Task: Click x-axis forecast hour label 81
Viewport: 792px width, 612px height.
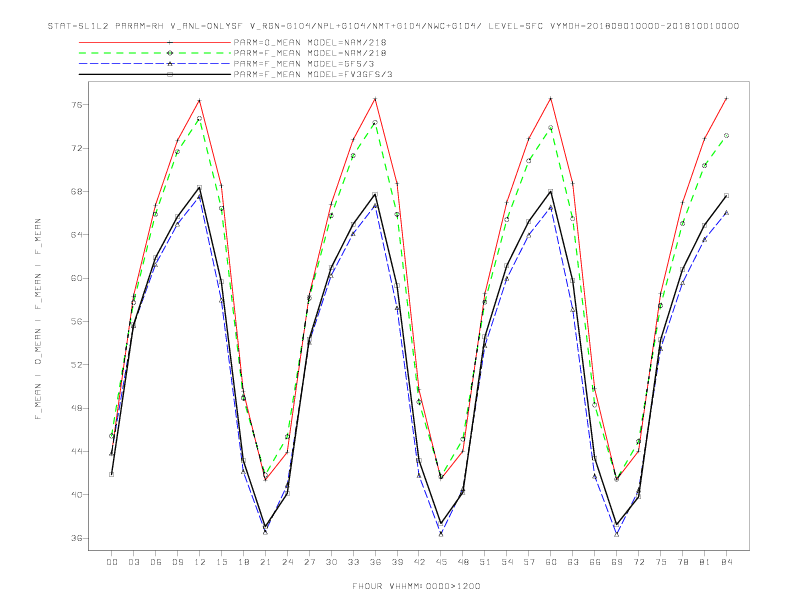Action: pos(705,562)
